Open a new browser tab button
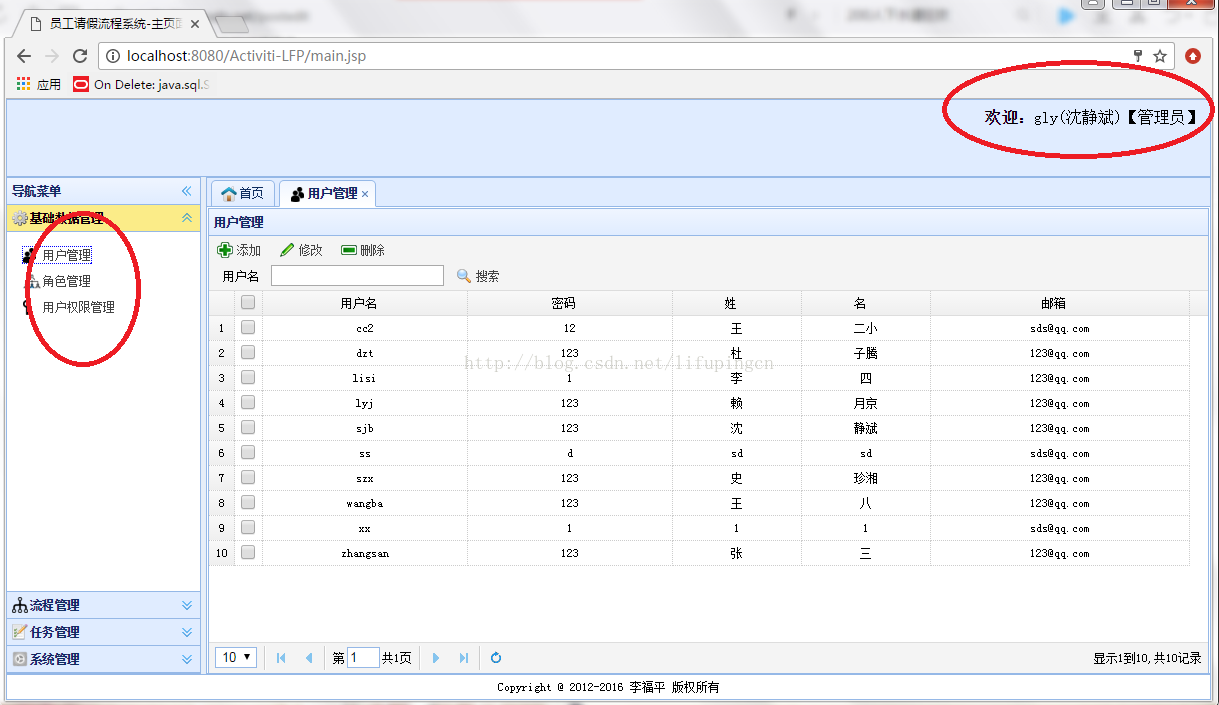This screenshot has width=1219, height=705. (x=232, y=24)
